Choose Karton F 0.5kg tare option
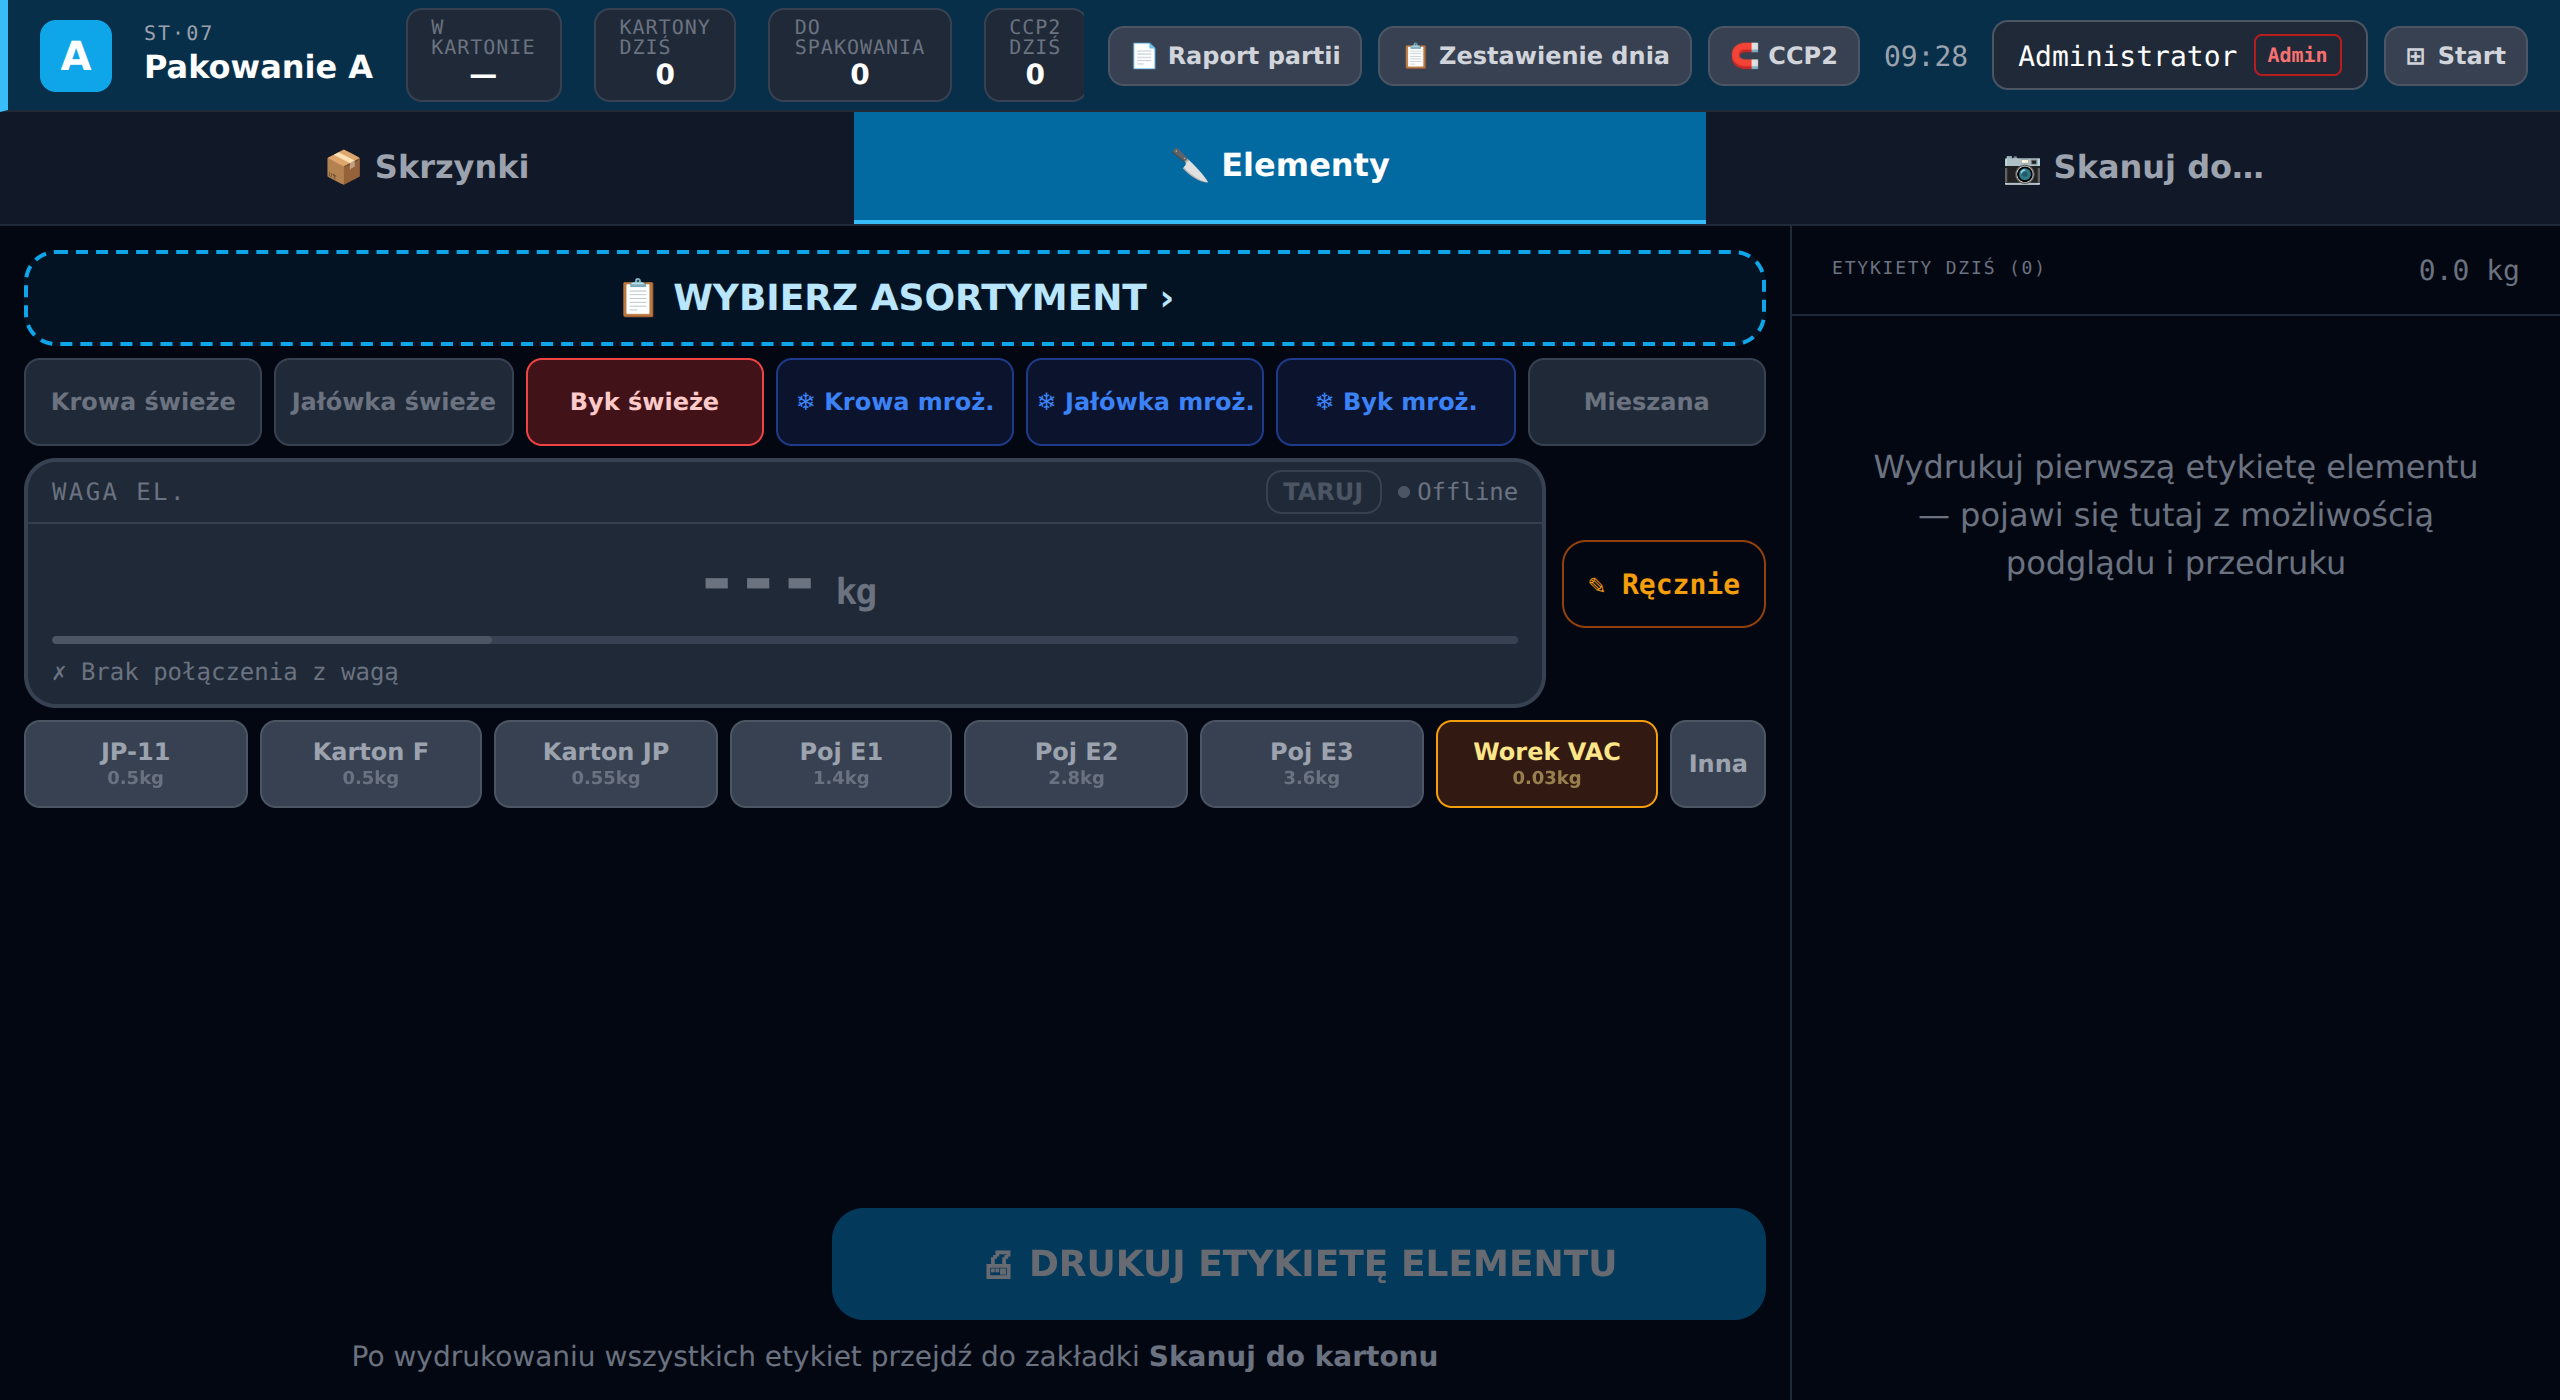 click(371, 764)
